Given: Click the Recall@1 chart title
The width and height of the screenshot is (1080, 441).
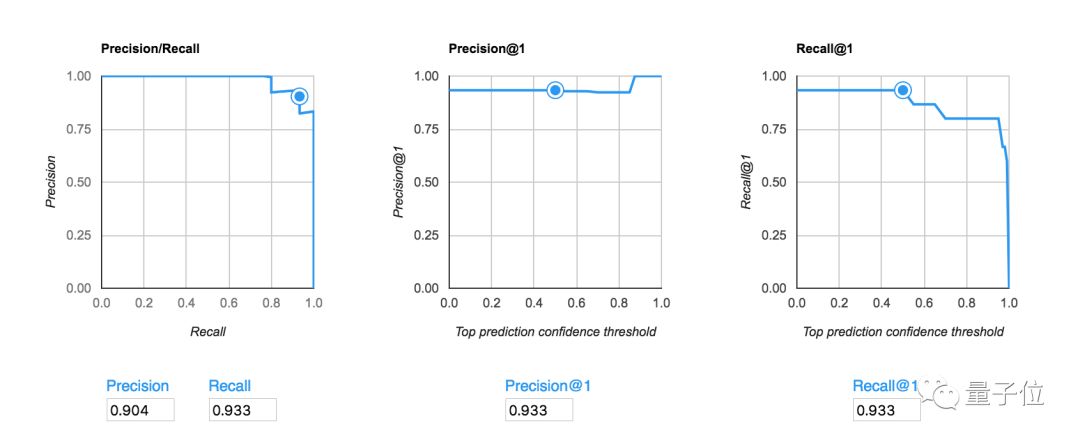Looking at the screenshot, I should pyautogui.click(x=824, y=48).
